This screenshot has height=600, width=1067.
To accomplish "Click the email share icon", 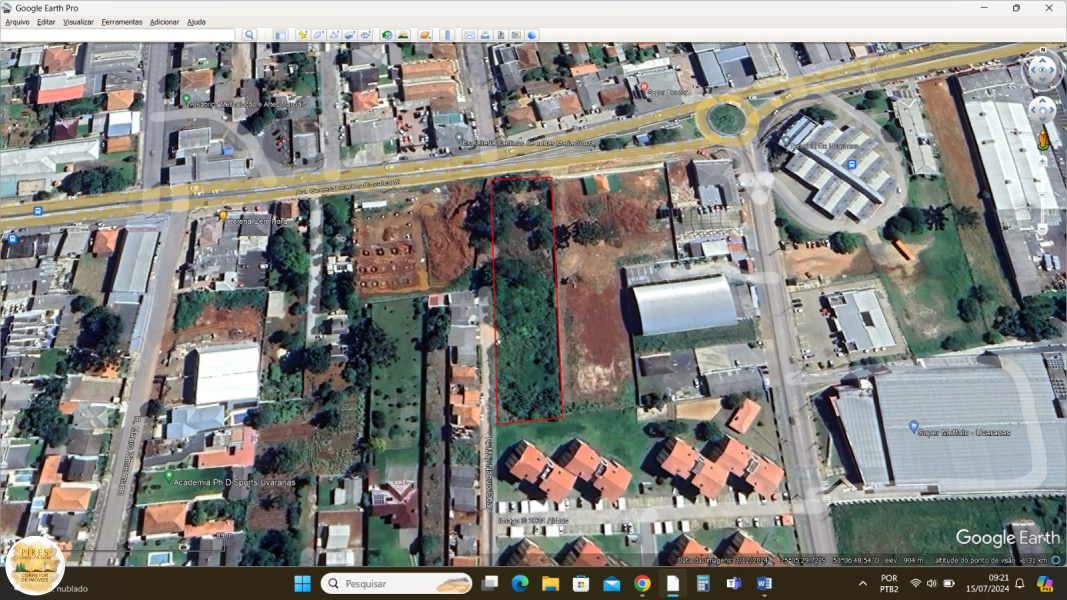I will tap(469, 35).
